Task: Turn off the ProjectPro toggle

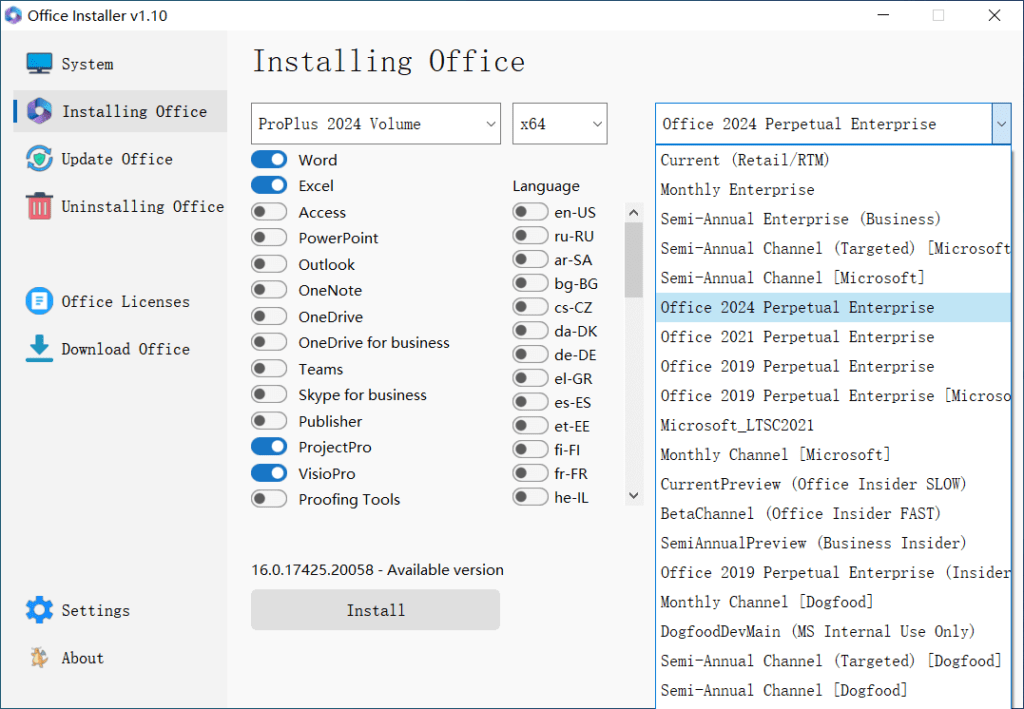Action: (x=269, y=447)
